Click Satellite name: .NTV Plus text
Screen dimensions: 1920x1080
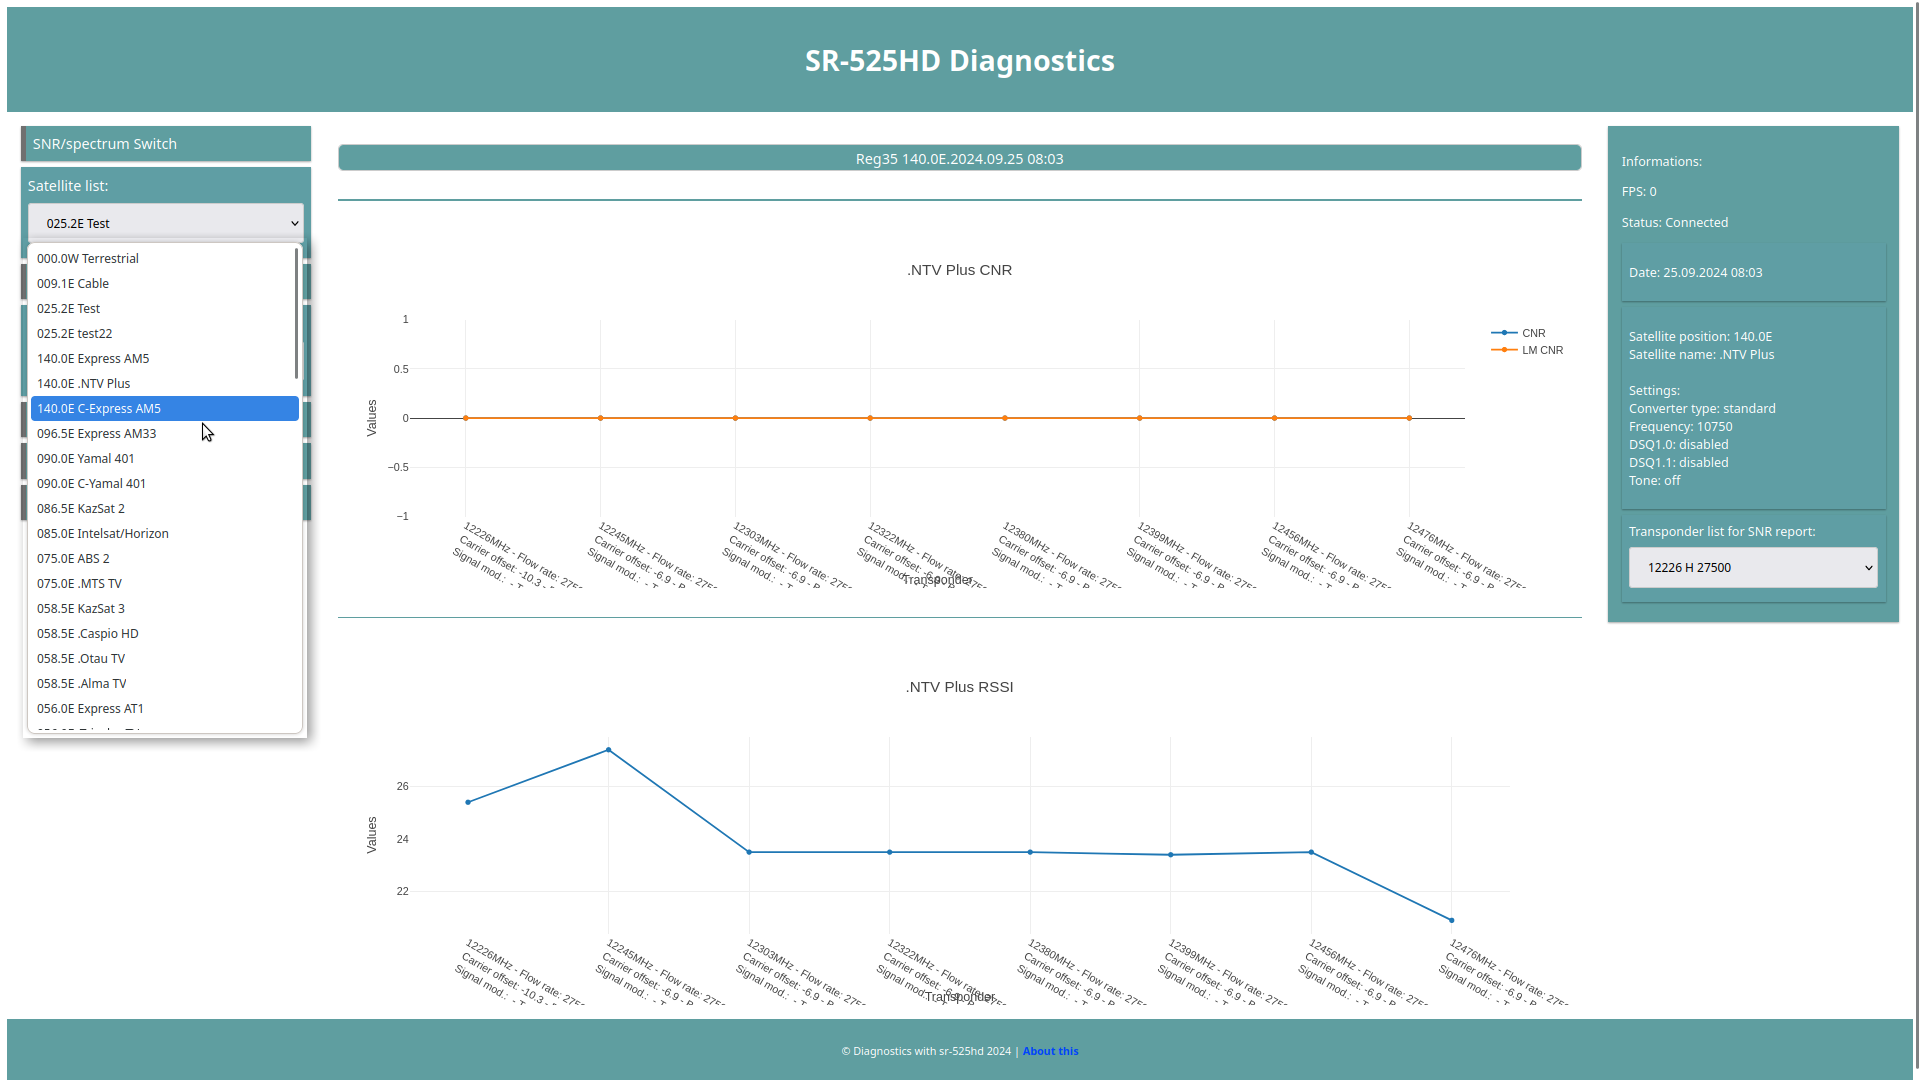(1701, 354)
